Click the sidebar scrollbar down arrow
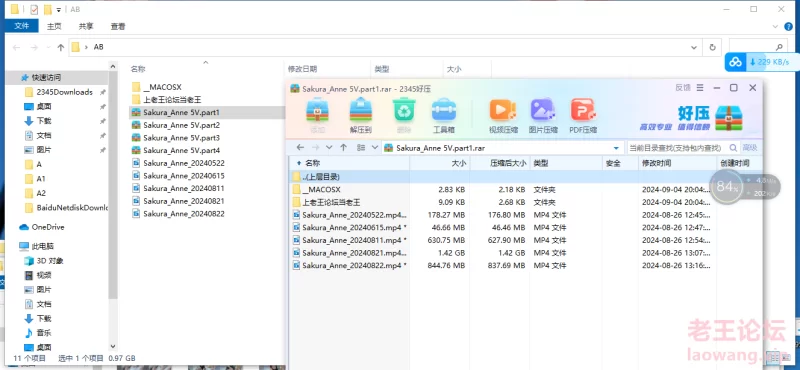Screen dimensions: 800x370 tap(113, 347)
